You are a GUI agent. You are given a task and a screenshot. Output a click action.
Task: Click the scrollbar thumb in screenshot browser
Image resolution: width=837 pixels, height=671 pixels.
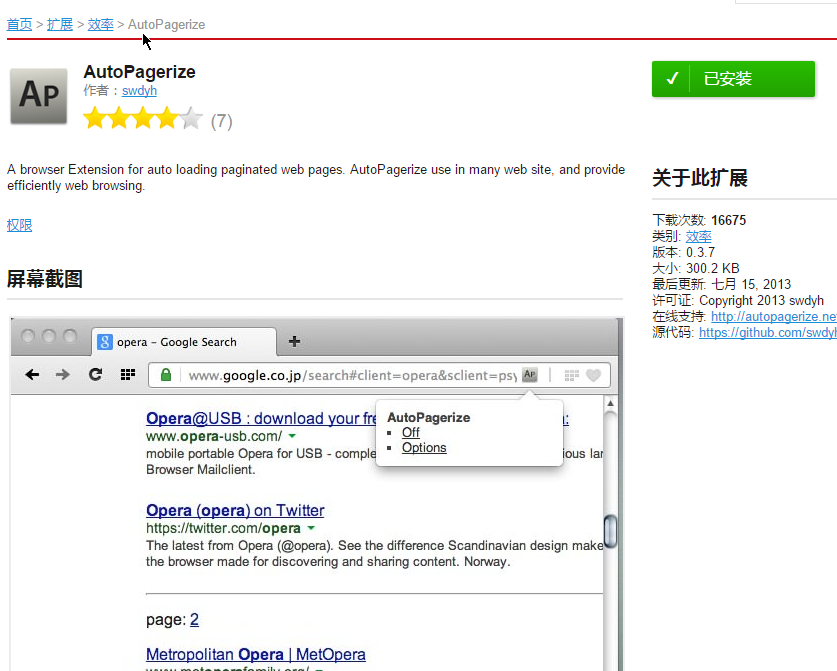click(x=610, y=531)
